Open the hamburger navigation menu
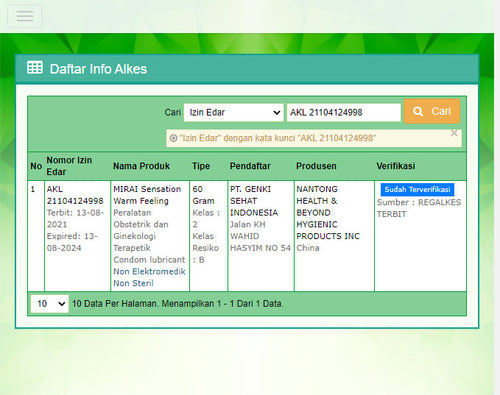Screen dimensions: 500x395 [25, 16]
